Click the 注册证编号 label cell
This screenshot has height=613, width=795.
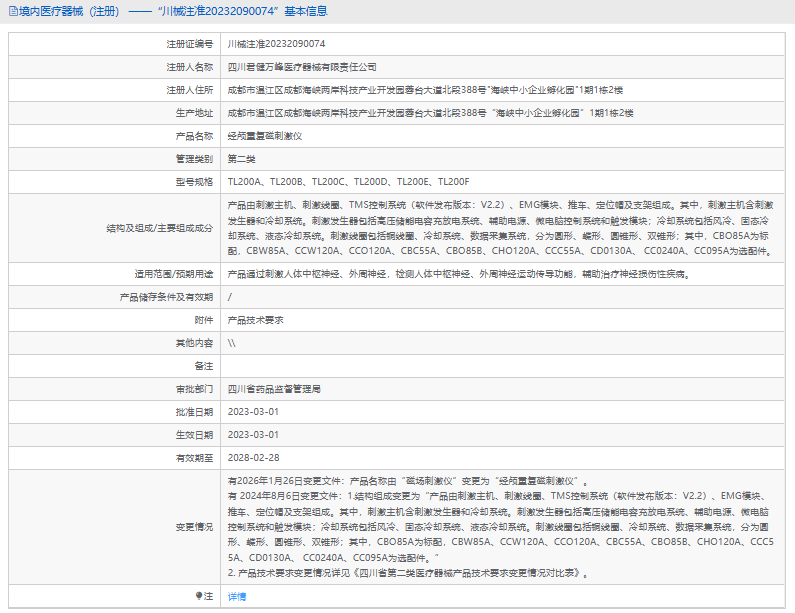point(190,44)
